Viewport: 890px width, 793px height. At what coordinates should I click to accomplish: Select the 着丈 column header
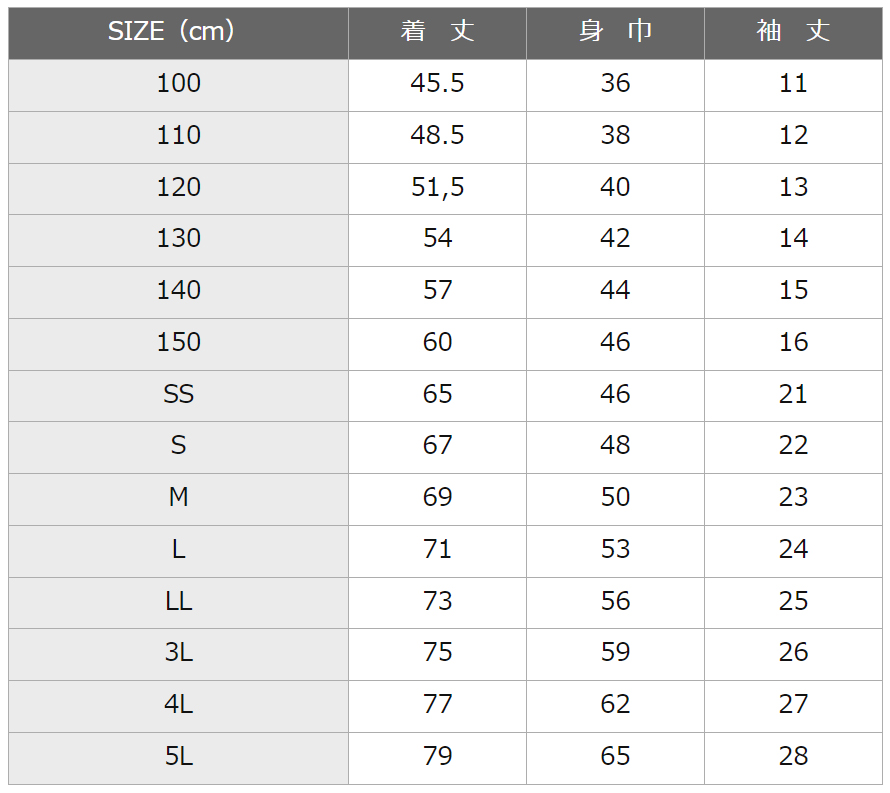[437, 33]
